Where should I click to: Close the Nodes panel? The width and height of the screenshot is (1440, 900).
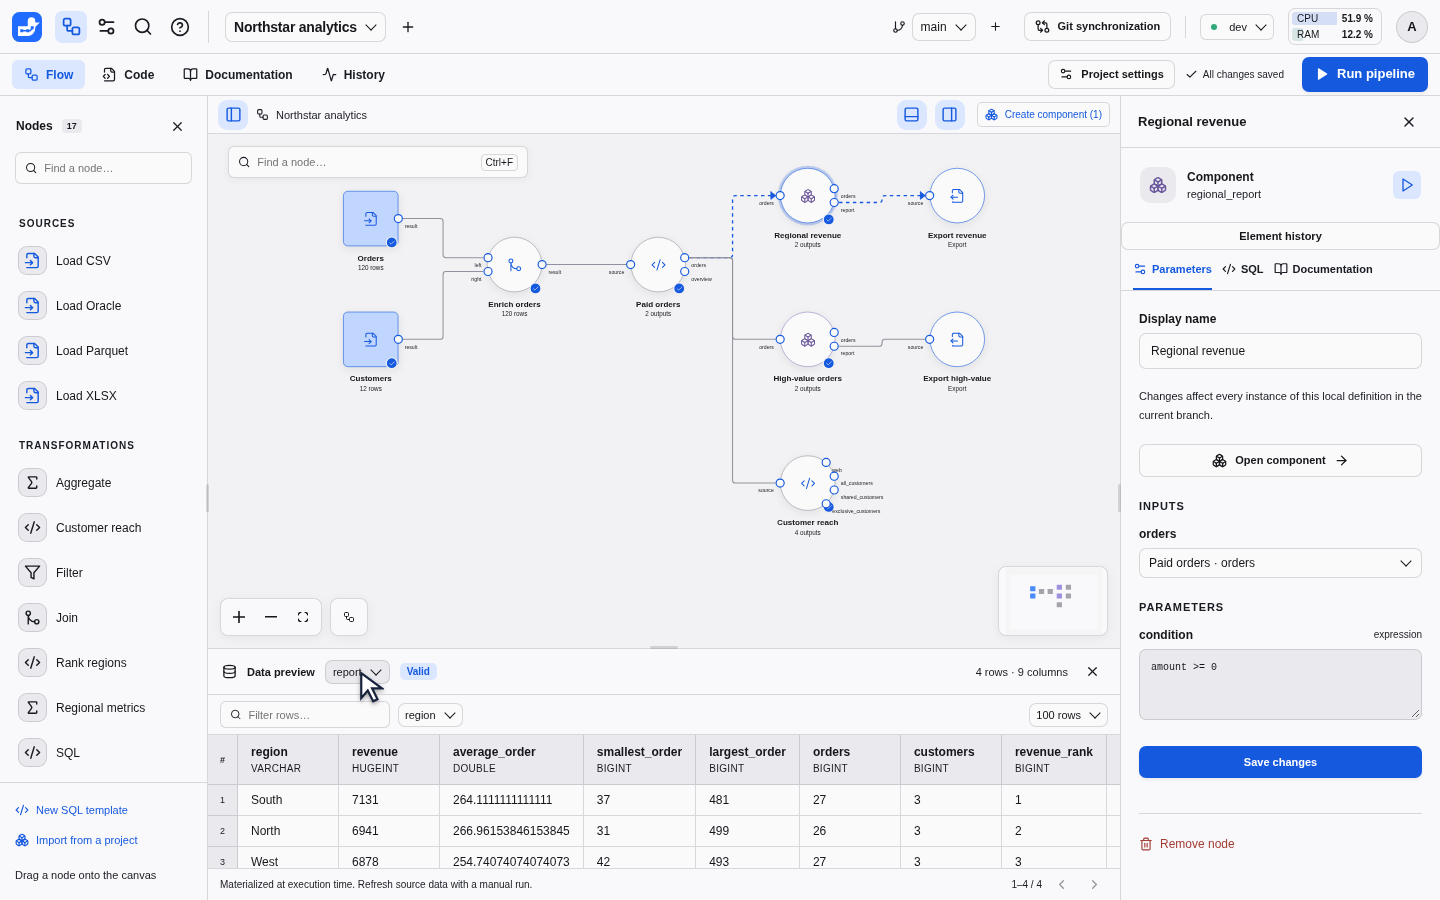coord(178,127)
